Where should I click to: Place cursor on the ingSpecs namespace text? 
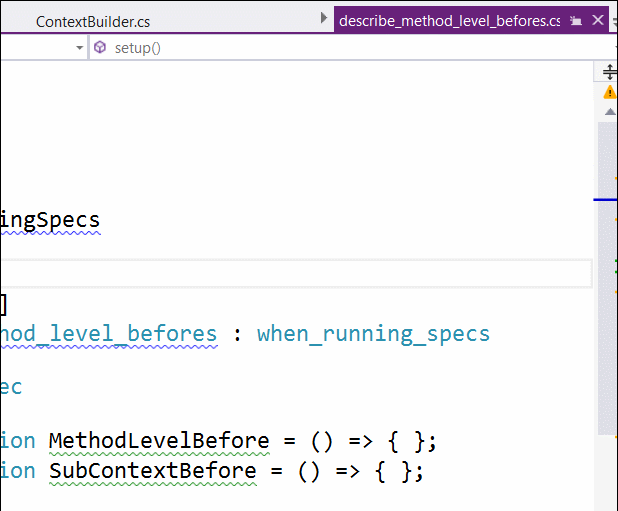[50, 220]
